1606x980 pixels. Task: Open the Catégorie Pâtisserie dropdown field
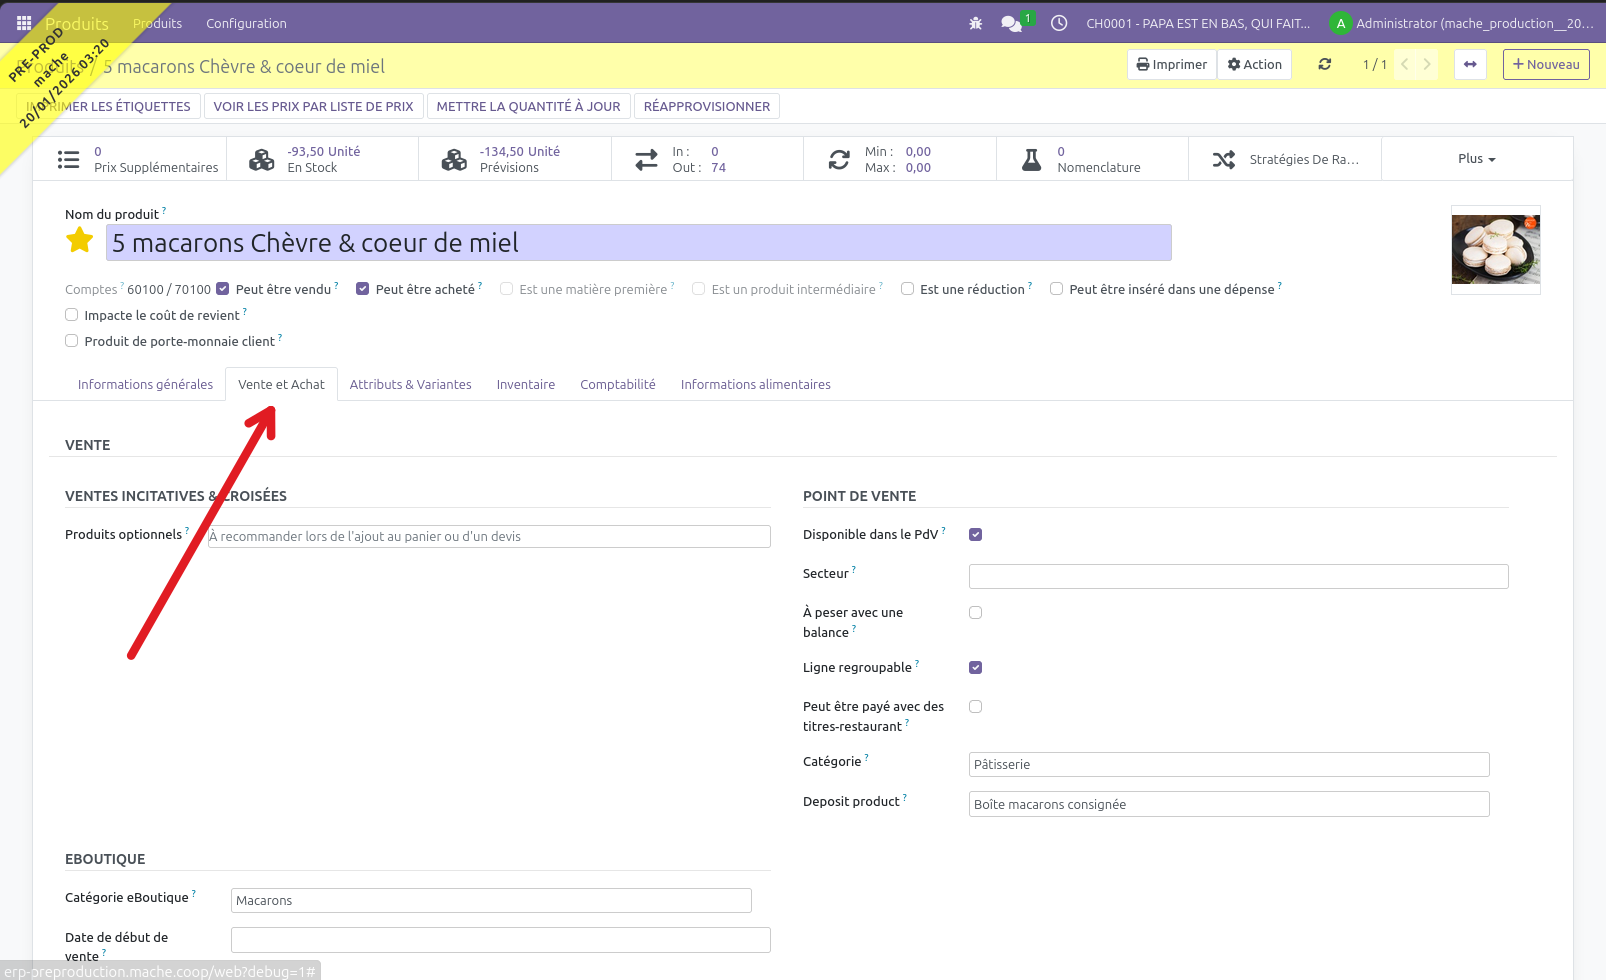1228,765
